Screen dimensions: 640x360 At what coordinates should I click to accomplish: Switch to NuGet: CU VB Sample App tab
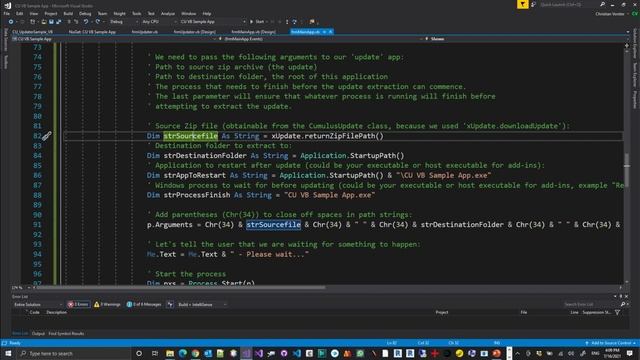92,31
